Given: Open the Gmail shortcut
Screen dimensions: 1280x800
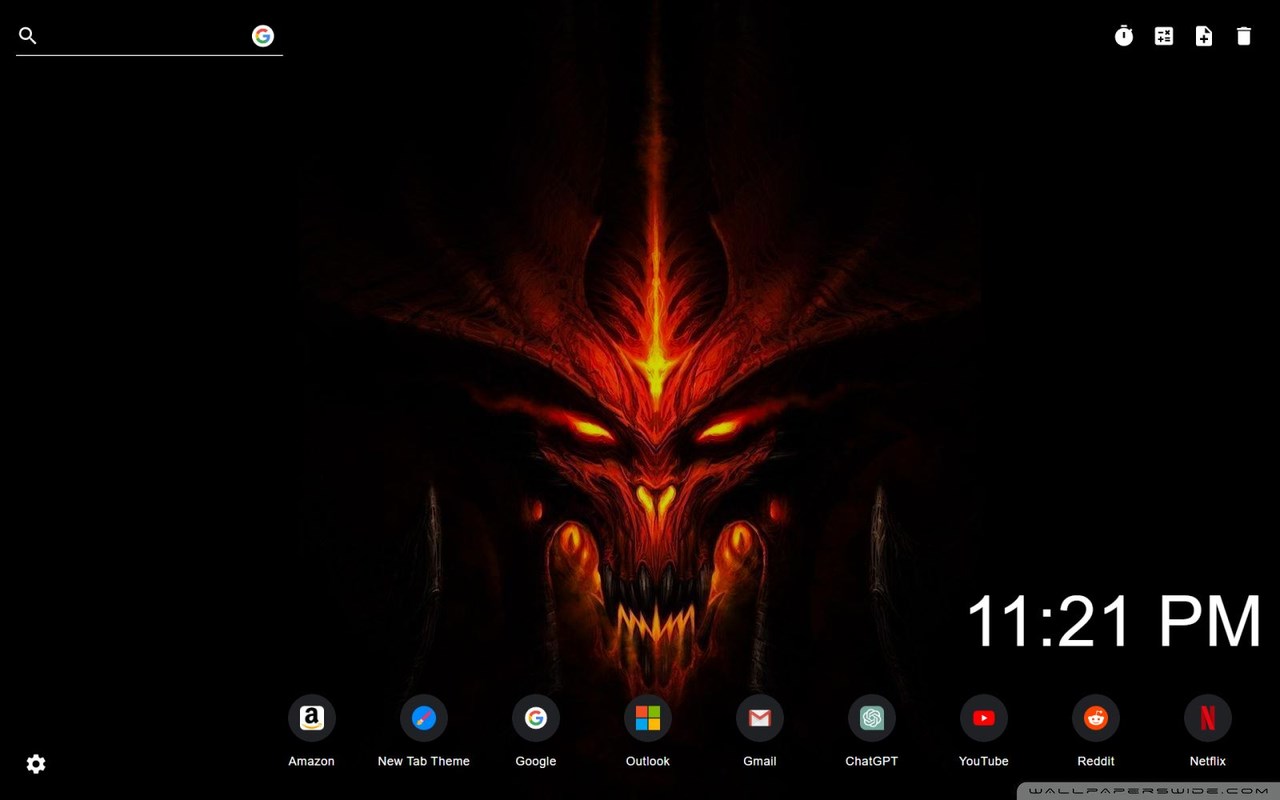Looking at the screenshot, I should click(x=760, y=718).
